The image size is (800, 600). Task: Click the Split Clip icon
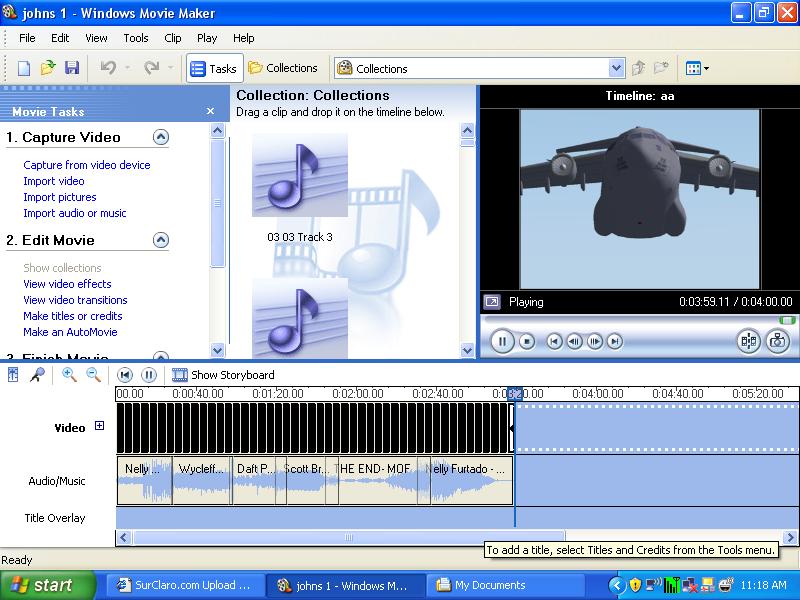[748, 341]
